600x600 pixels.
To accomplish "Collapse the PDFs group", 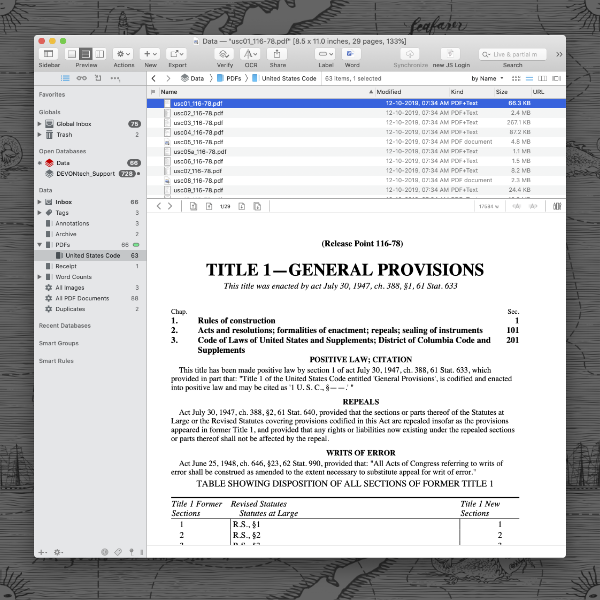I will point(39,245).
